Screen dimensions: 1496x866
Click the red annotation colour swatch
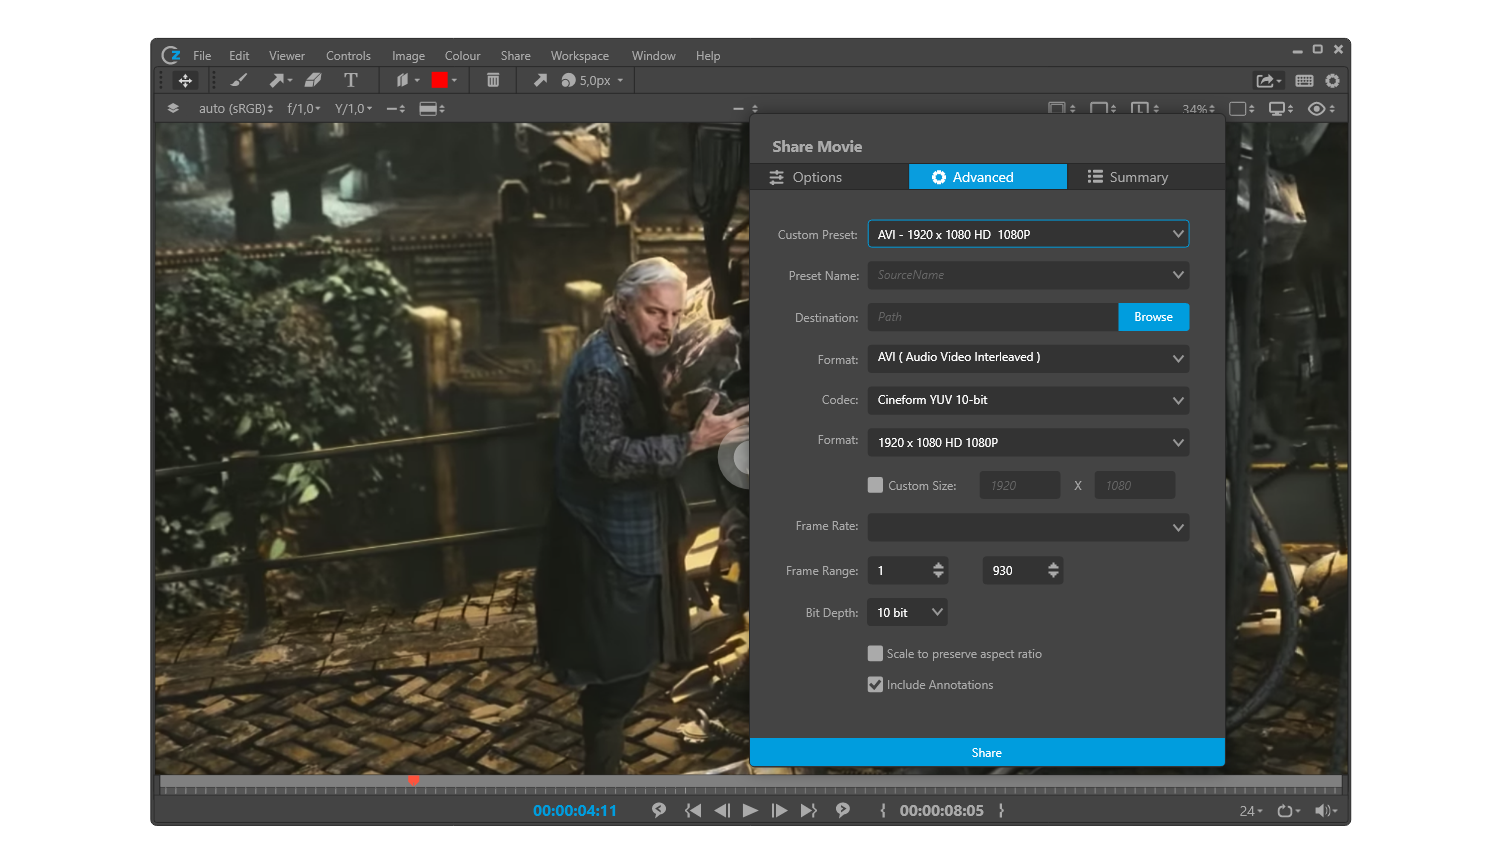click(x=439, y=80)
